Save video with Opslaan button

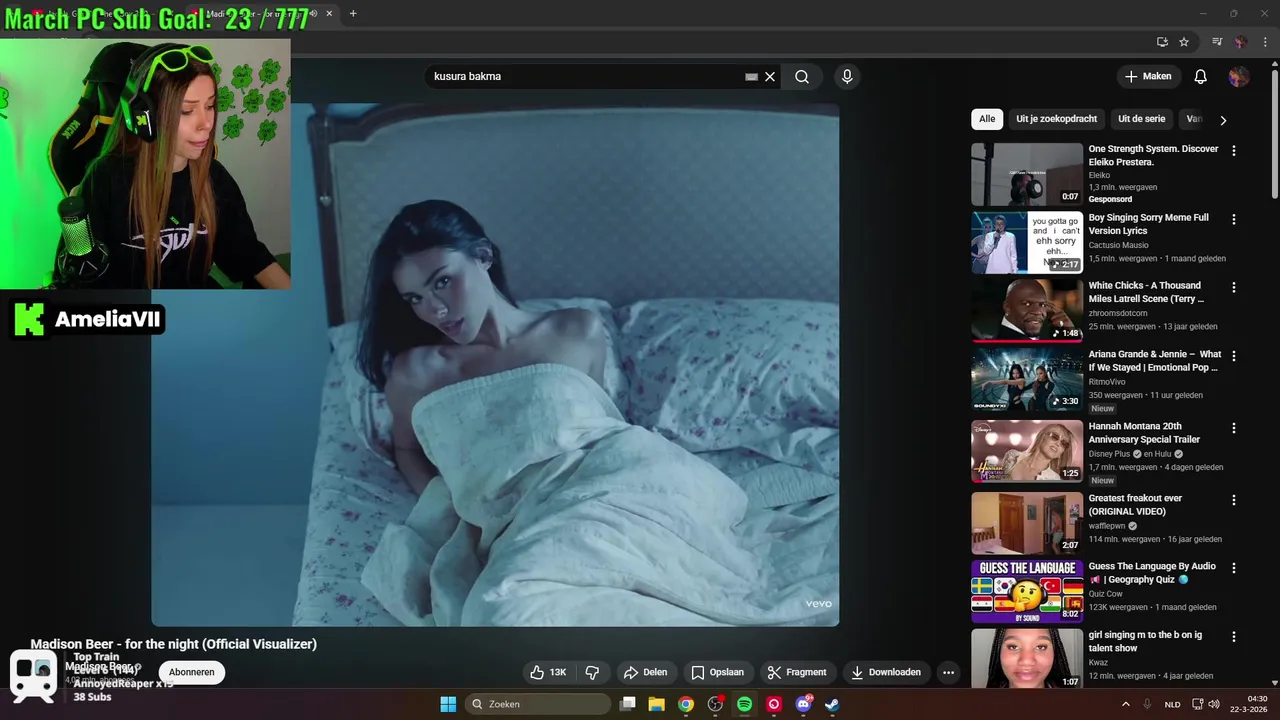pyautogui.click(x=717, y=672)
